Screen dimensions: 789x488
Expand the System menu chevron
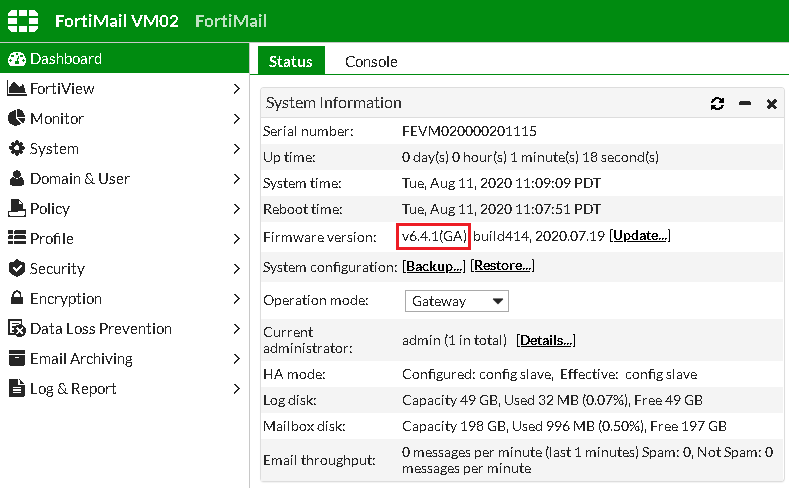[236, 148]
